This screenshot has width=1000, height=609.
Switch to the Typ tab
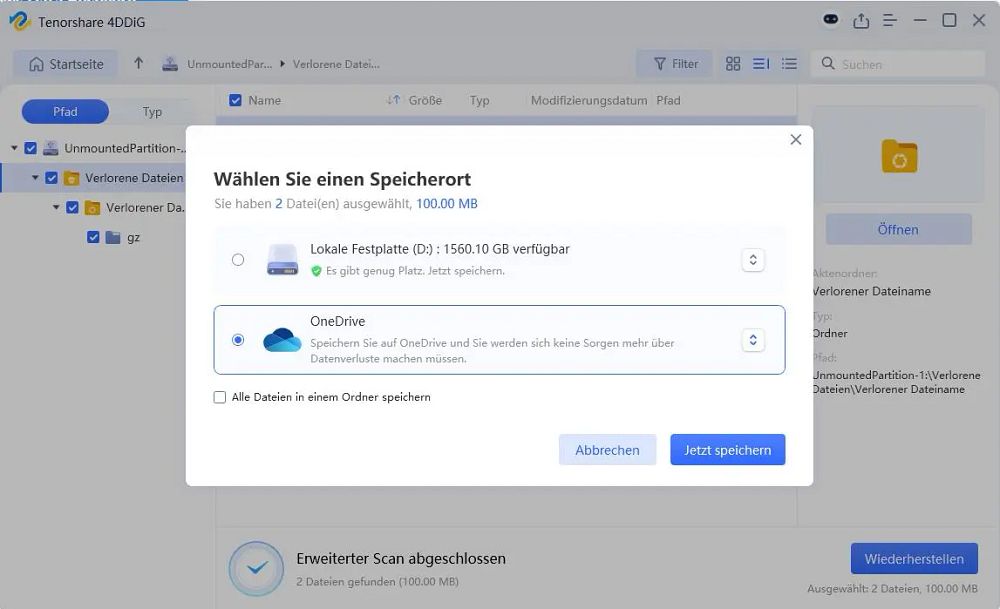pos(152,112)
